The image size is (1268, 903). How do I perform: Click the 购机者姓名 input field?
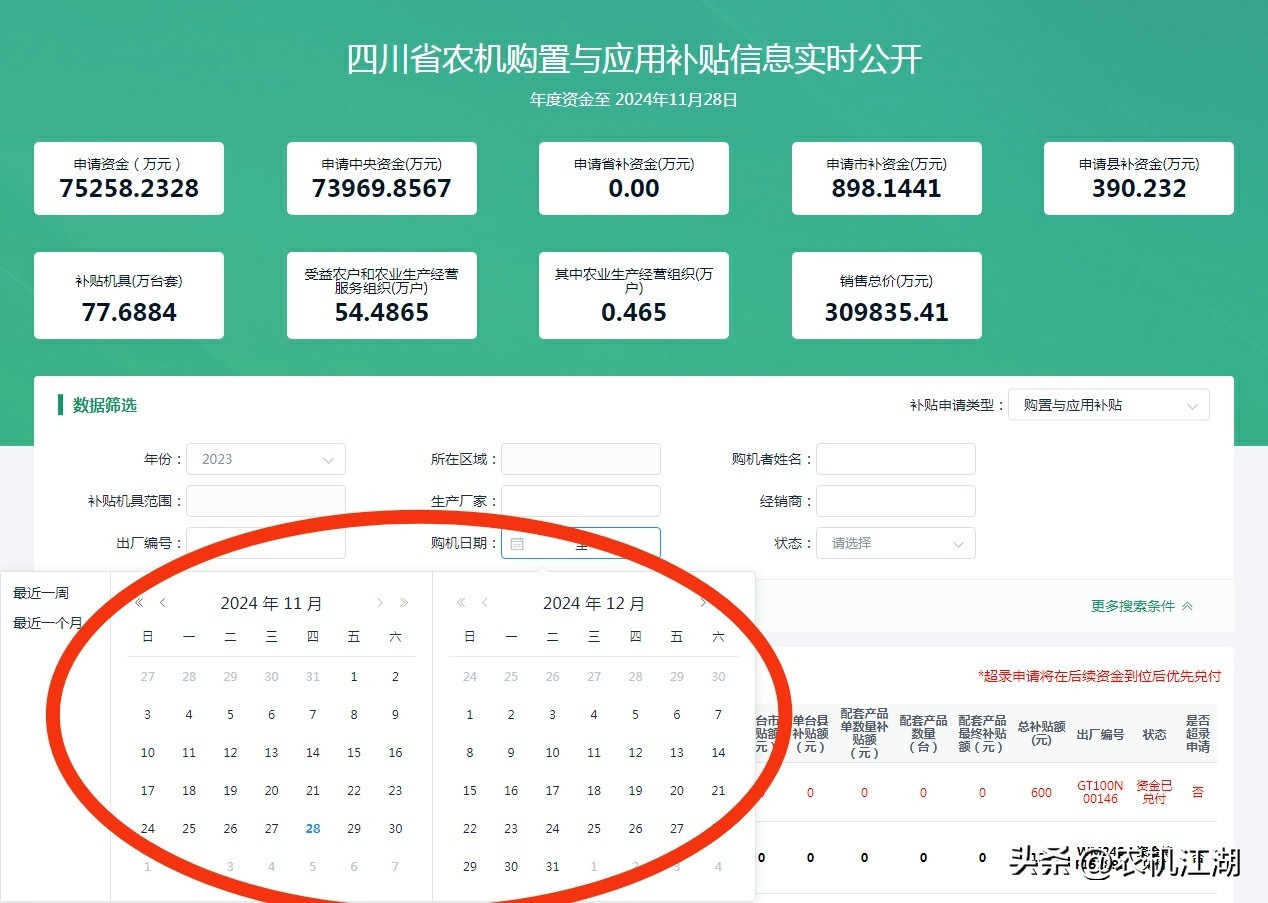pyautogui.click(x=895, y=459)
